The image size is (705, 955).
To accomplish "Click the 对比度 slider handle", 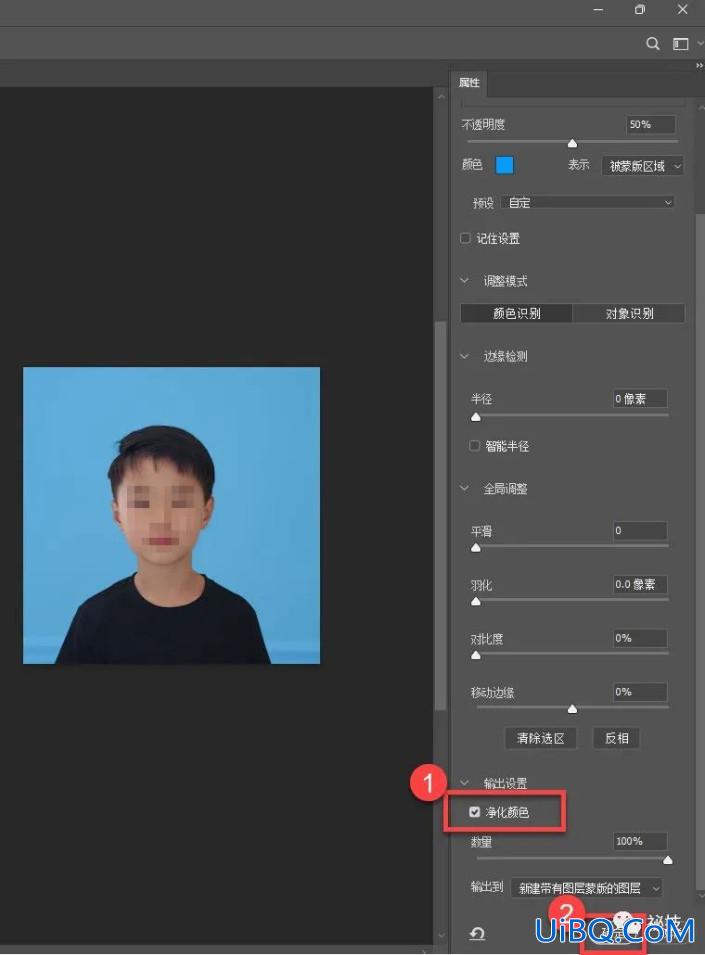I will [x=476, y=655].
